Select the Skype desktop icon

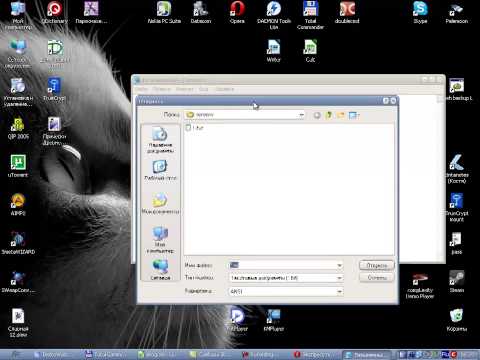pyautogui.click(x=420, y=13)
